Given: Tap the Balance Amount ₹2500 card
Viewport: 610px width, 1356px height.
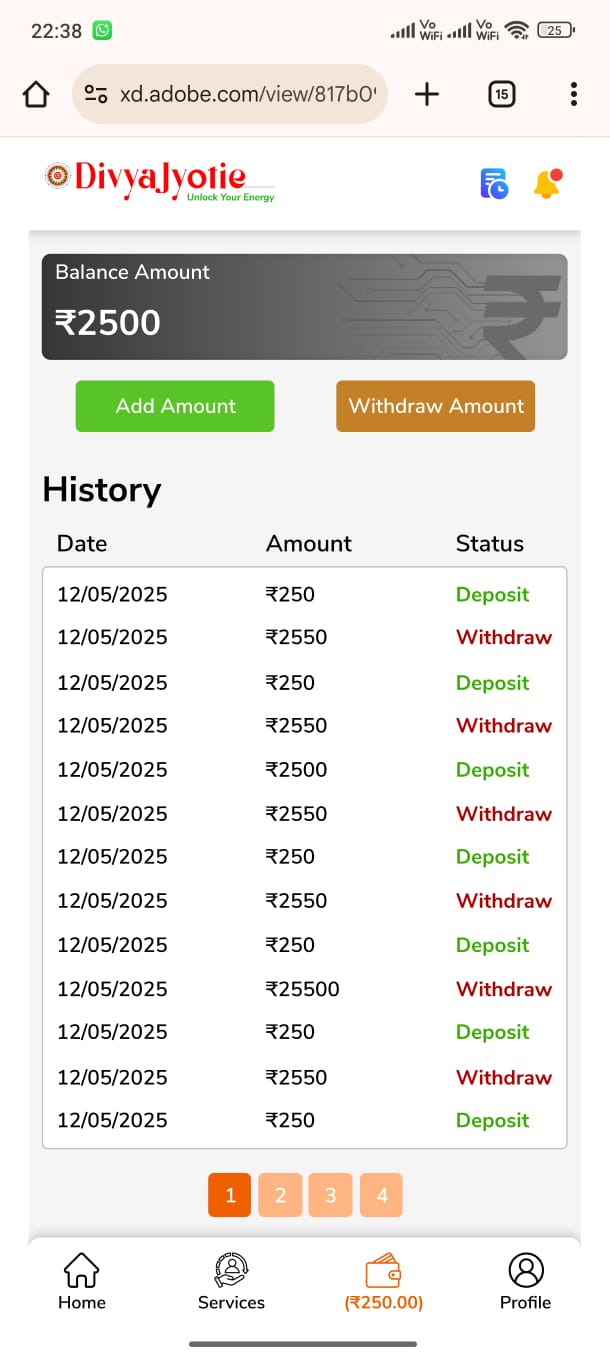Looking at the screenshot, I should coord(304,307).
